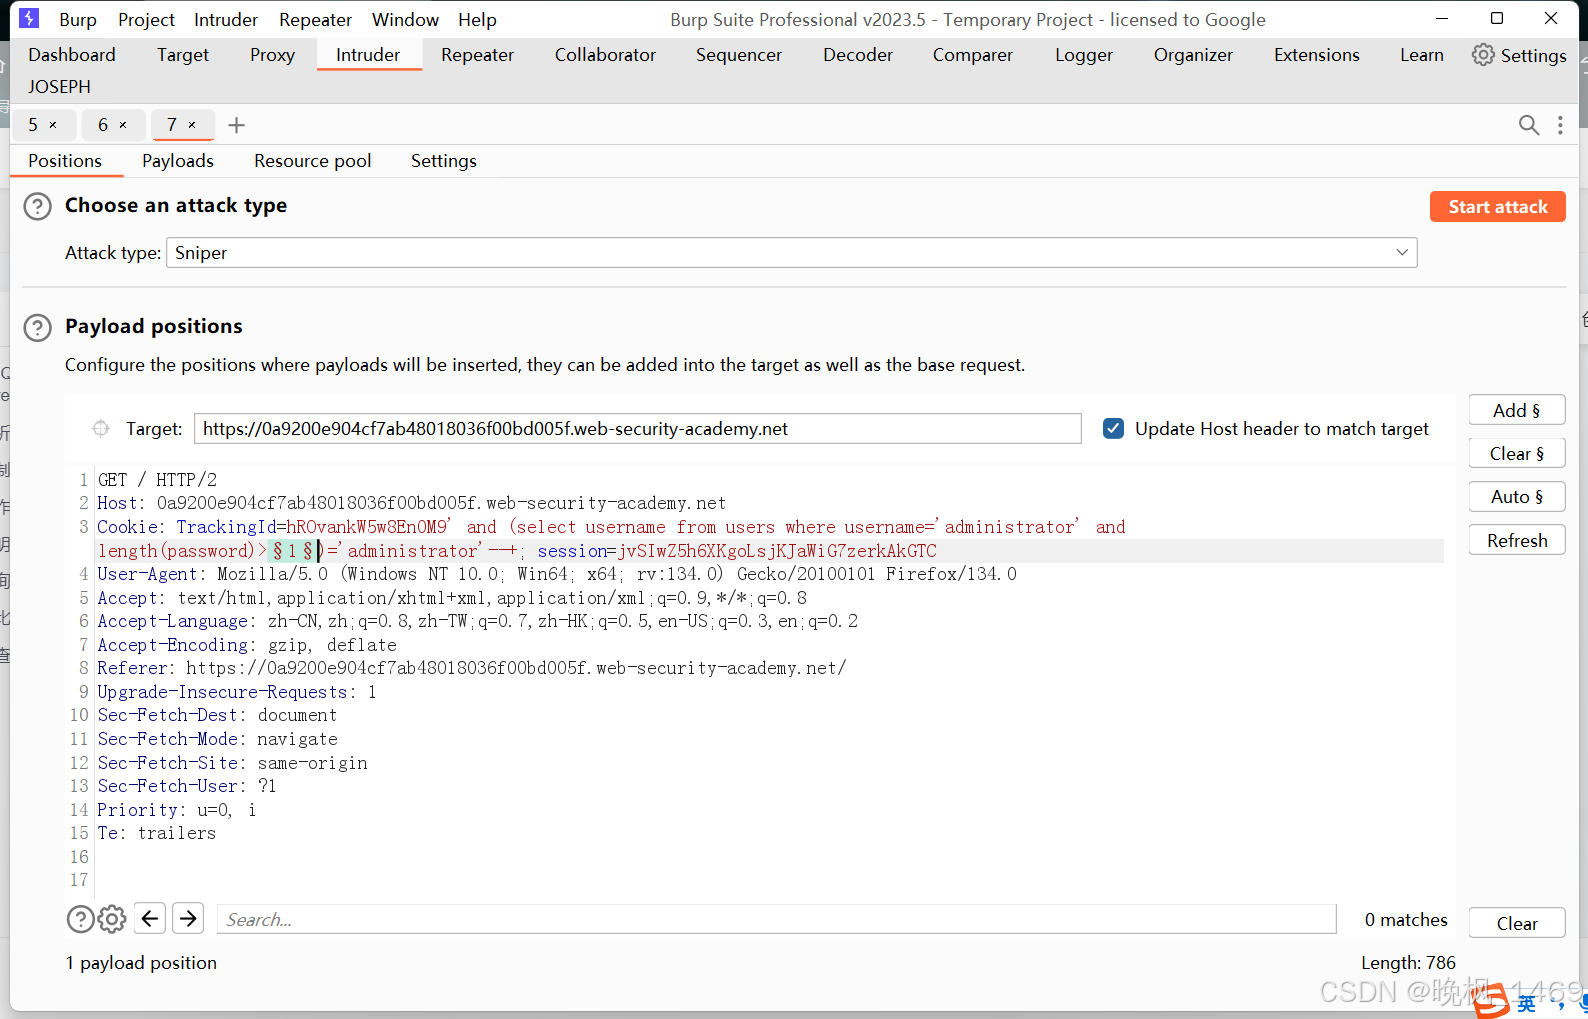Open the Collaborator tab
1588x1019 pixels.
[x=605, y=55]
